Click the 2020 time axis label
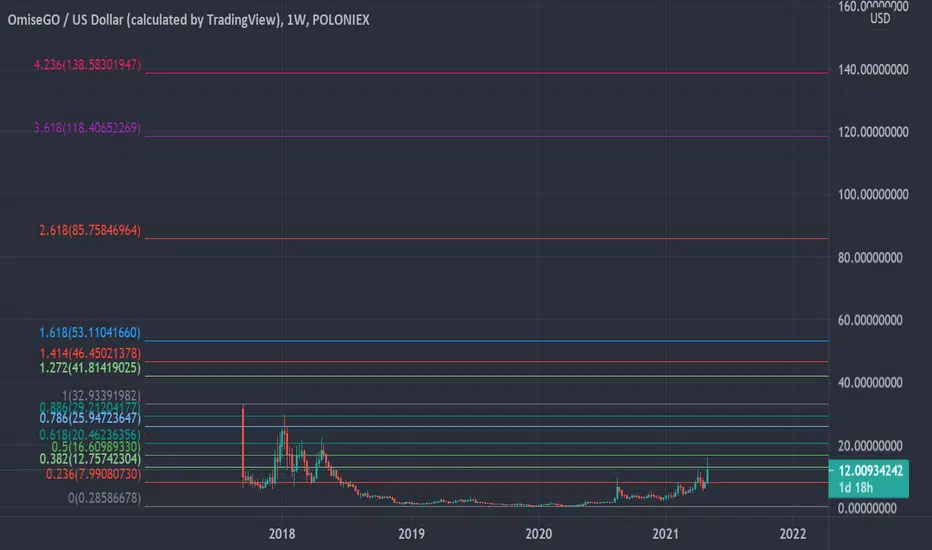 tap(539, 534)
